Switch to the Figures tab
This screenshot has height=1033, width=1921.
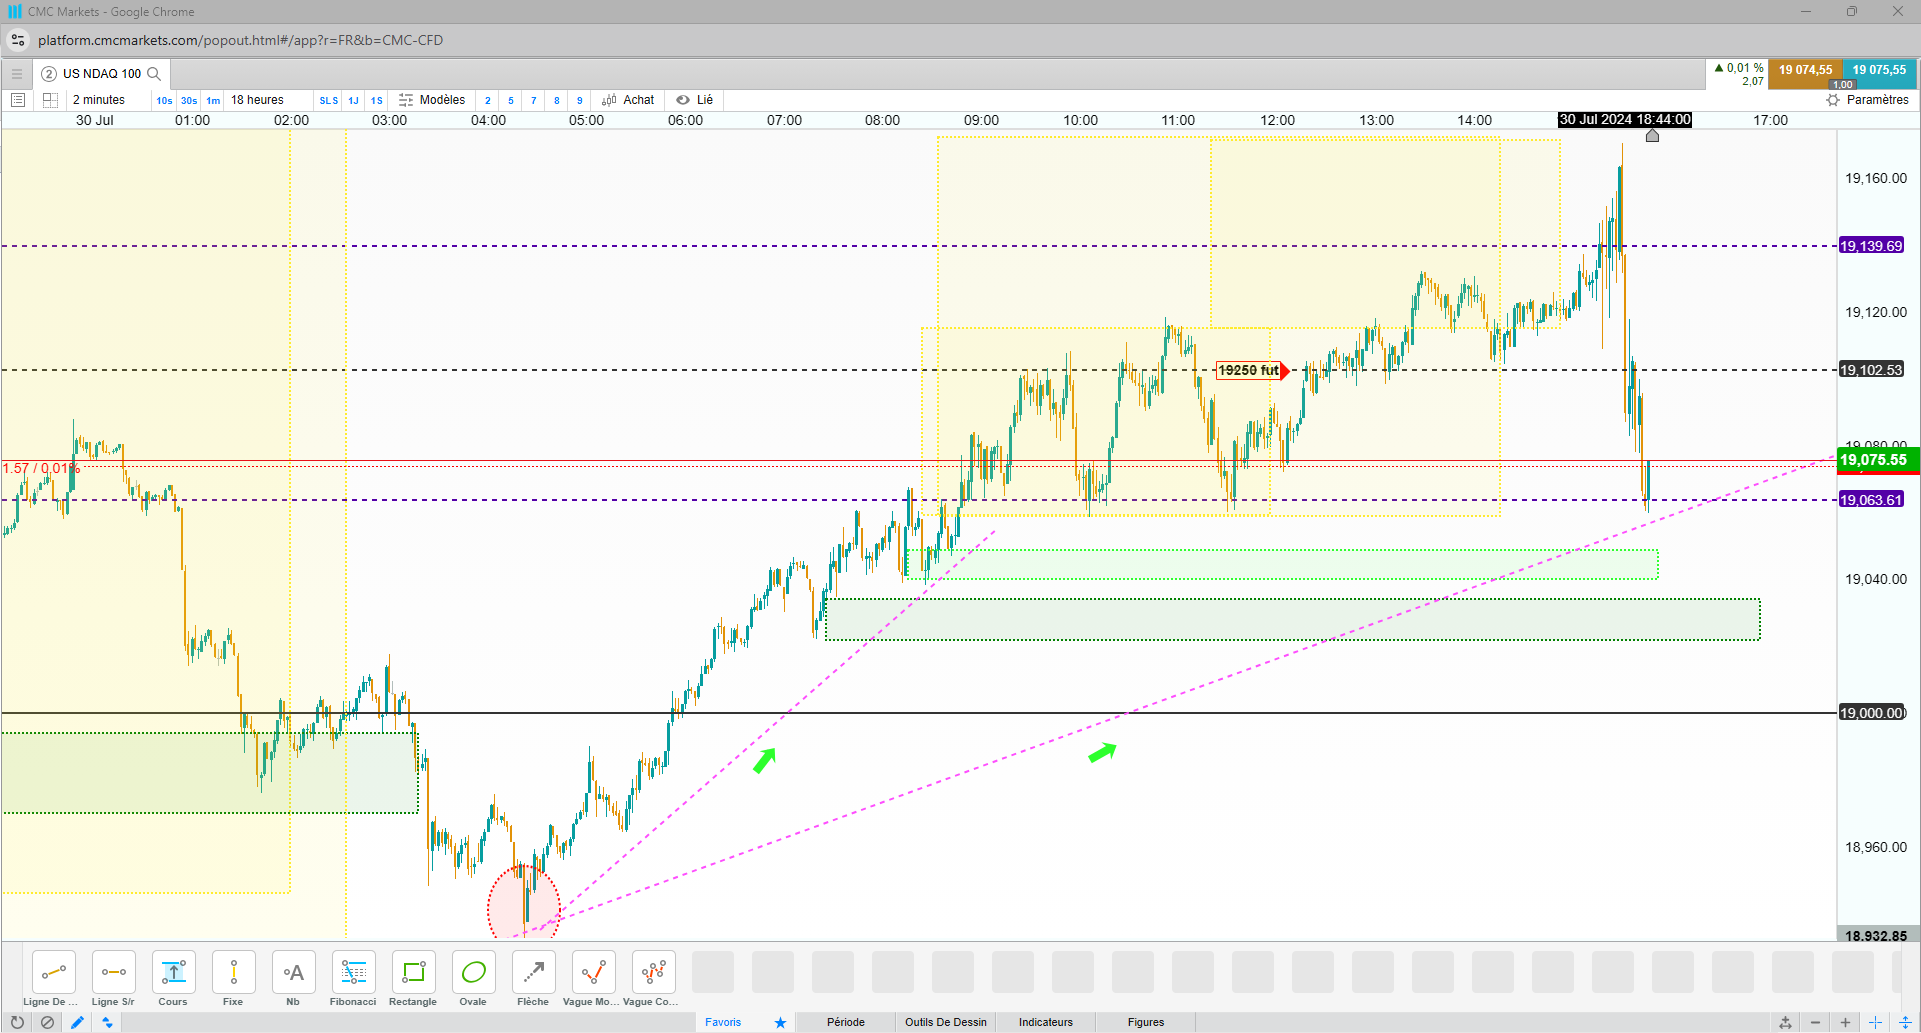coord(1146,1022)
